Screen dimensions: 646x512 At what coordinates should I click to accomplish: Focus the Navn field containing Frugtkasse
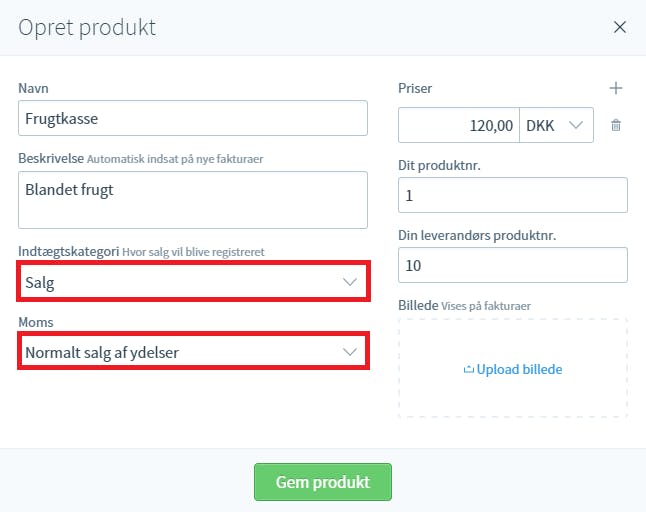(x=193, y=118)
